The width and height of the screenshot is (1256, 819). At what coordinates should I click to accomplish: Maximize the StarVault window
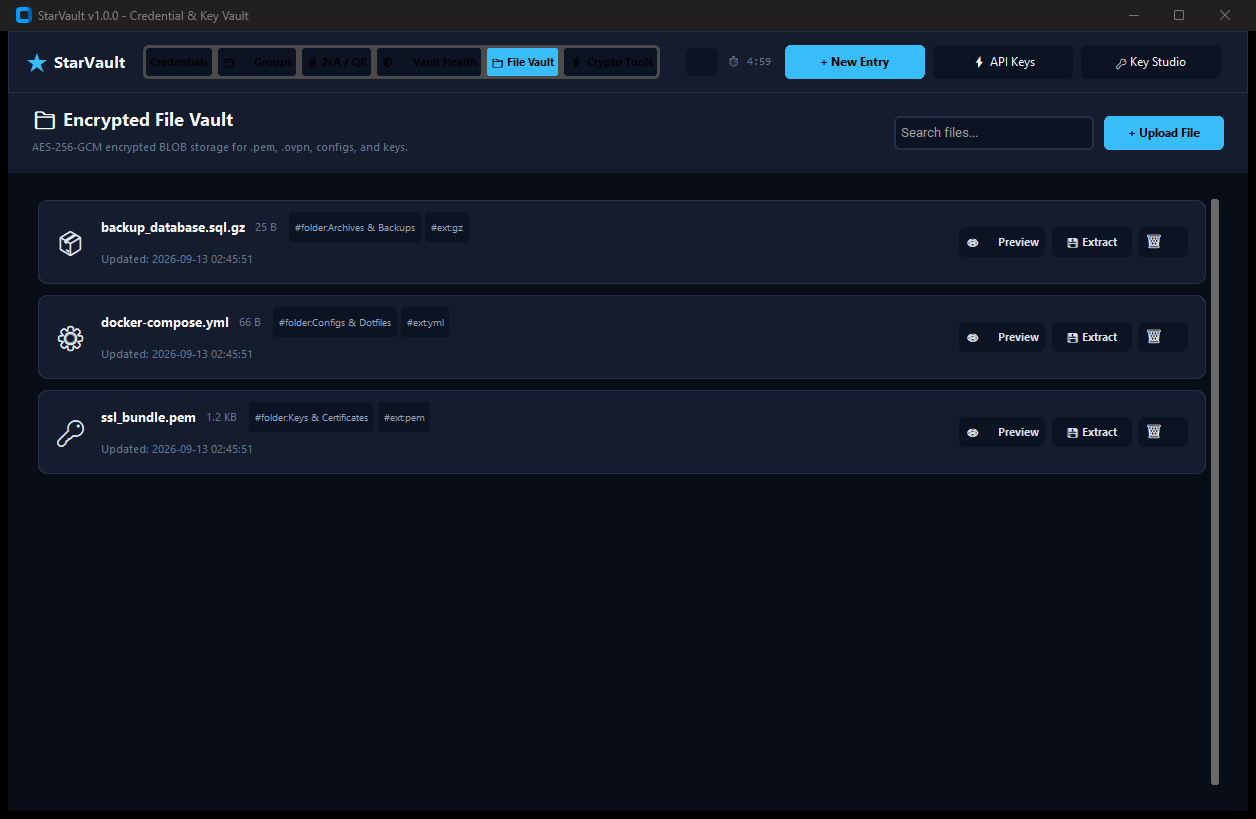click(x=1179, y=15)
